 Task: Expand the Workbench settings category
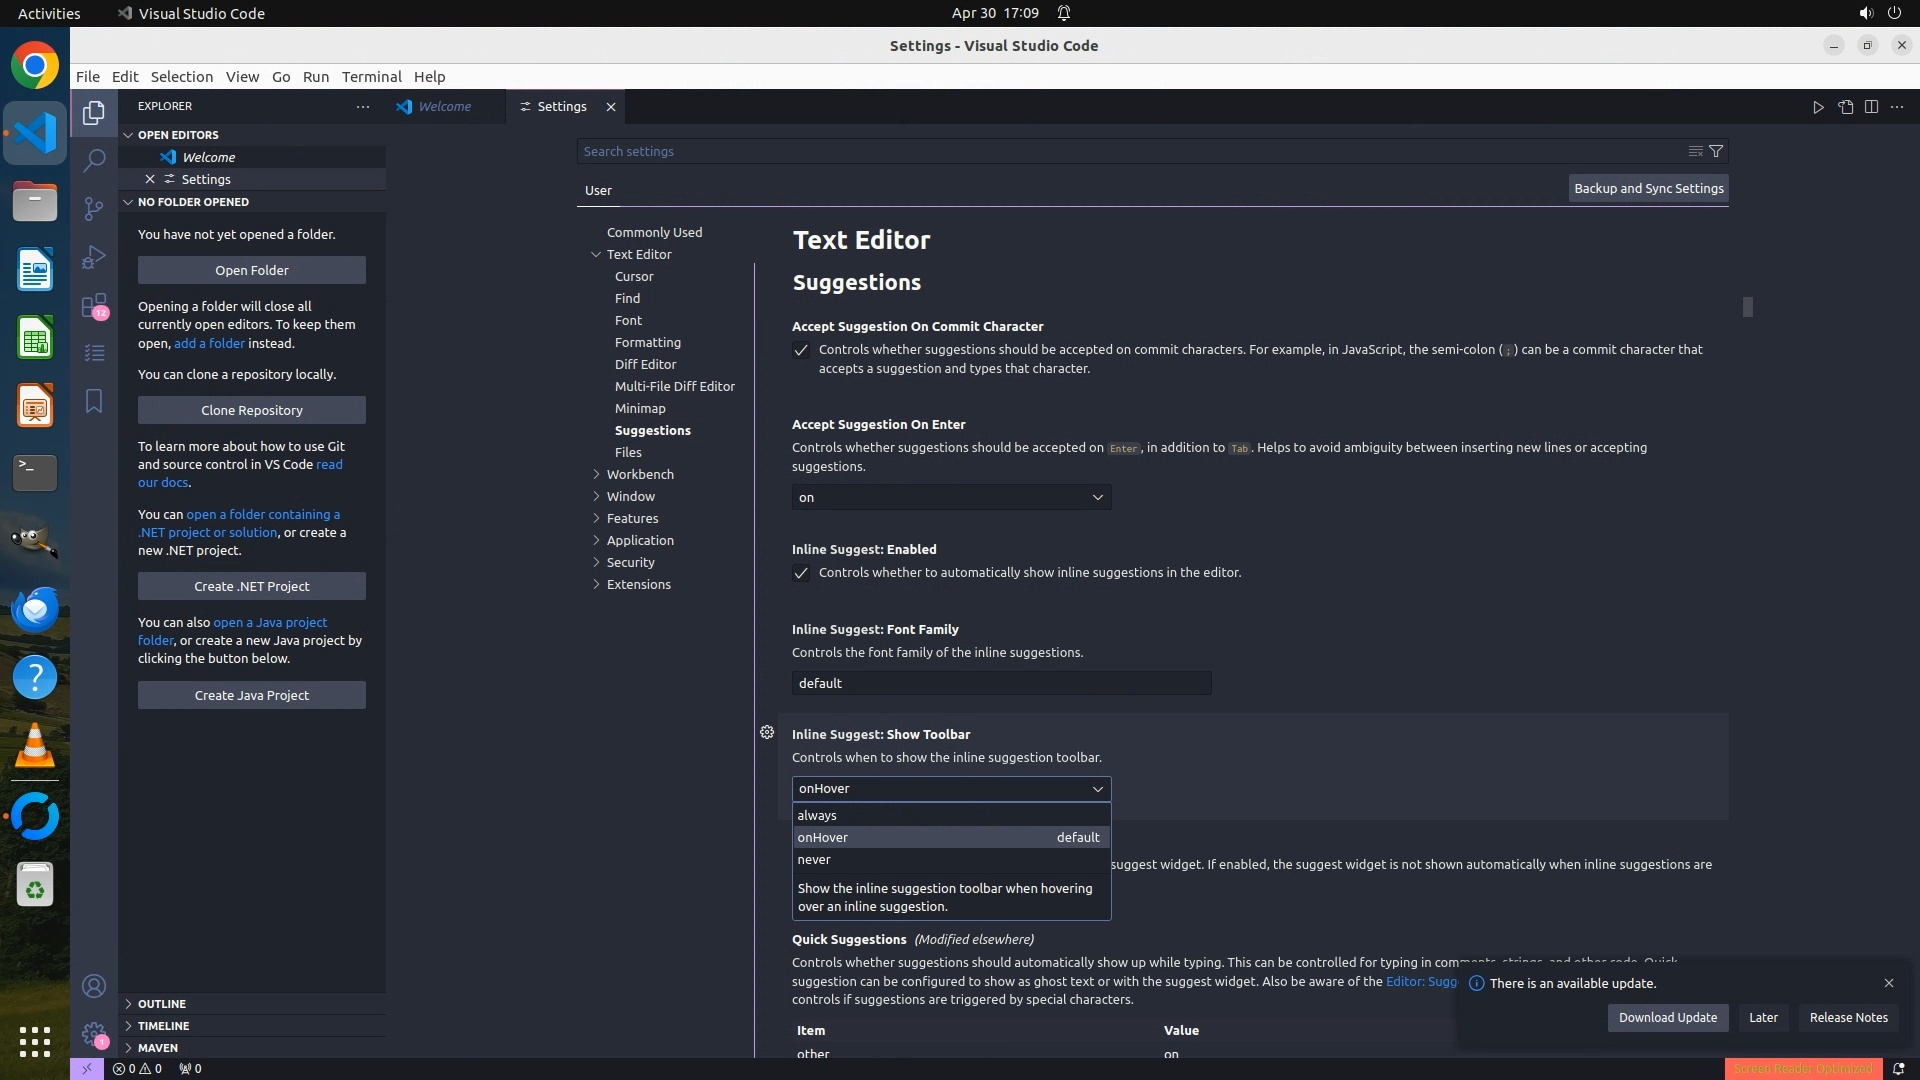[x=640, y=474]
